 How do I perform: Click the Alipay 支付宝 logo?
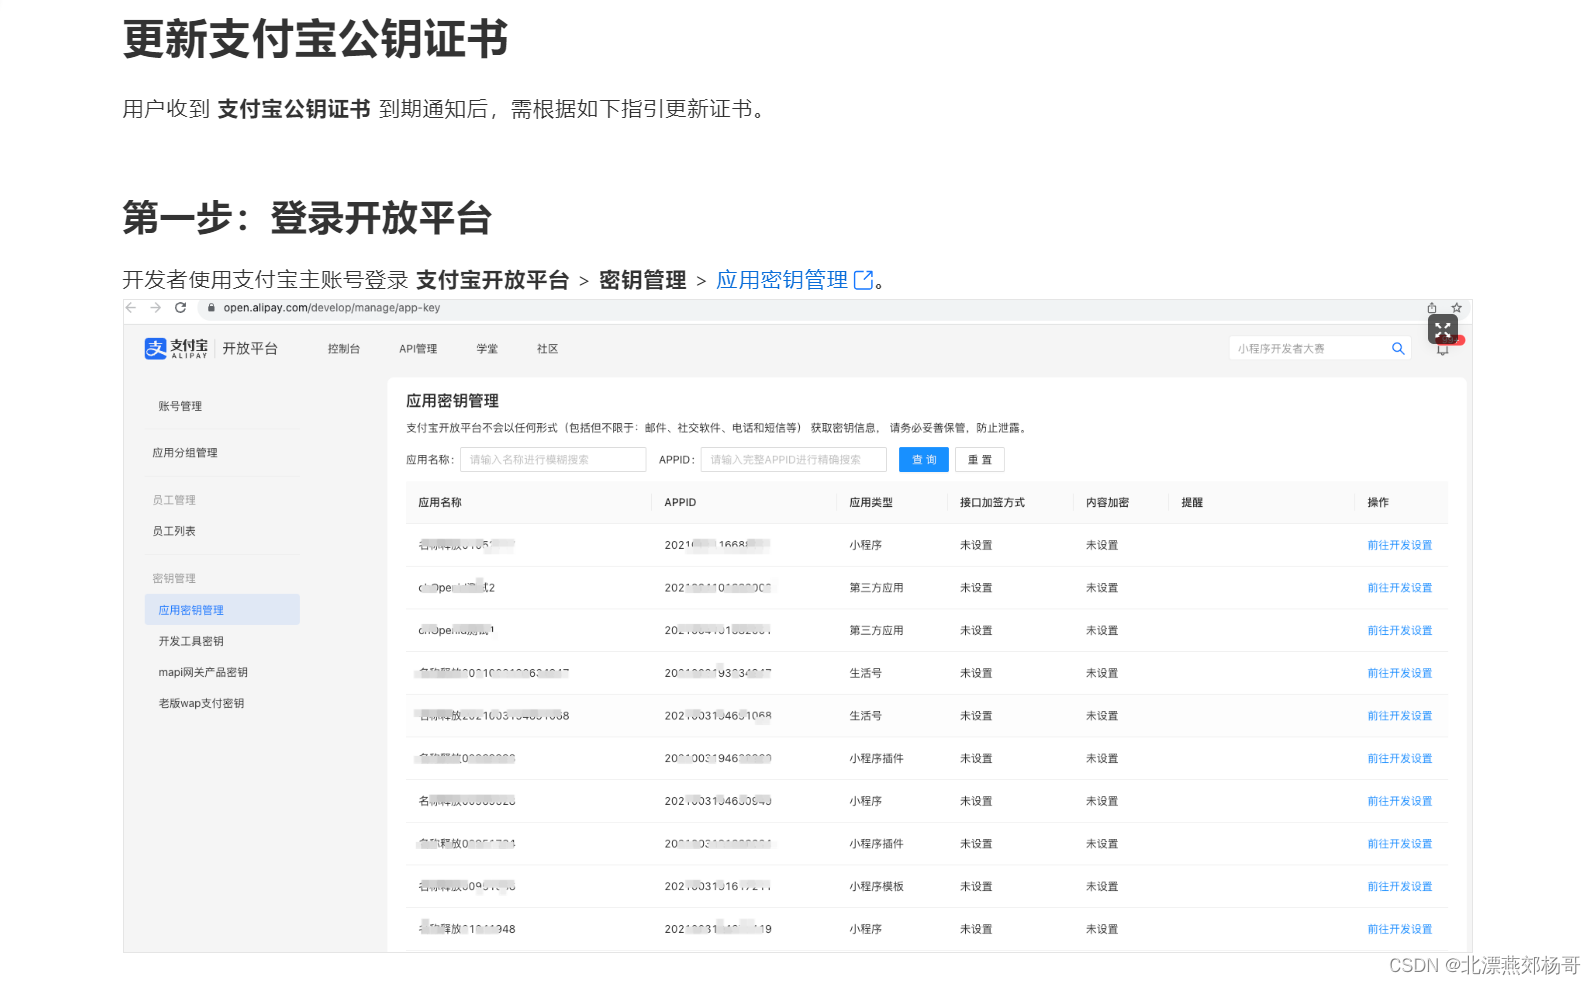[176, 348]
